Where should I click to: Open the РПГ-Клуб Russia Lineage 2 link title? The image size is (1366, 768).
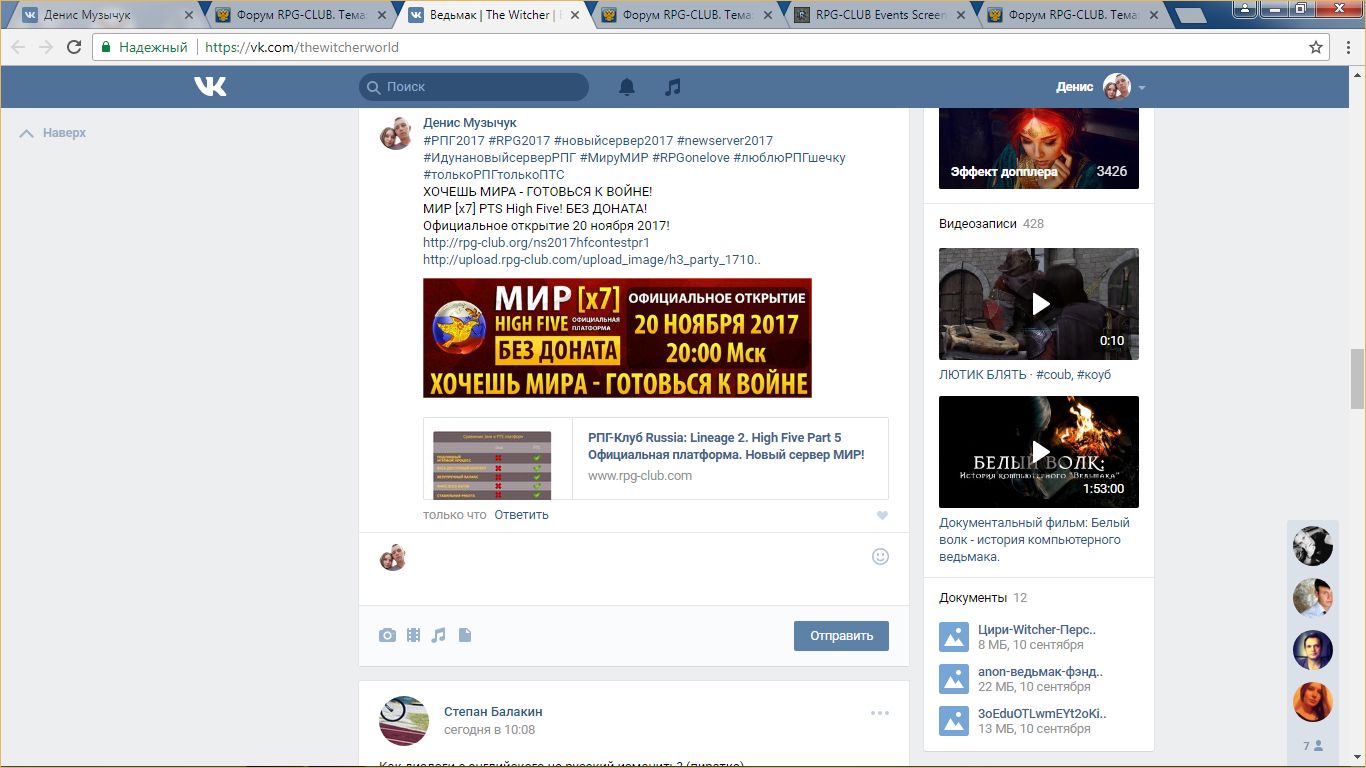pyautogui.click(x=726, y=446)
